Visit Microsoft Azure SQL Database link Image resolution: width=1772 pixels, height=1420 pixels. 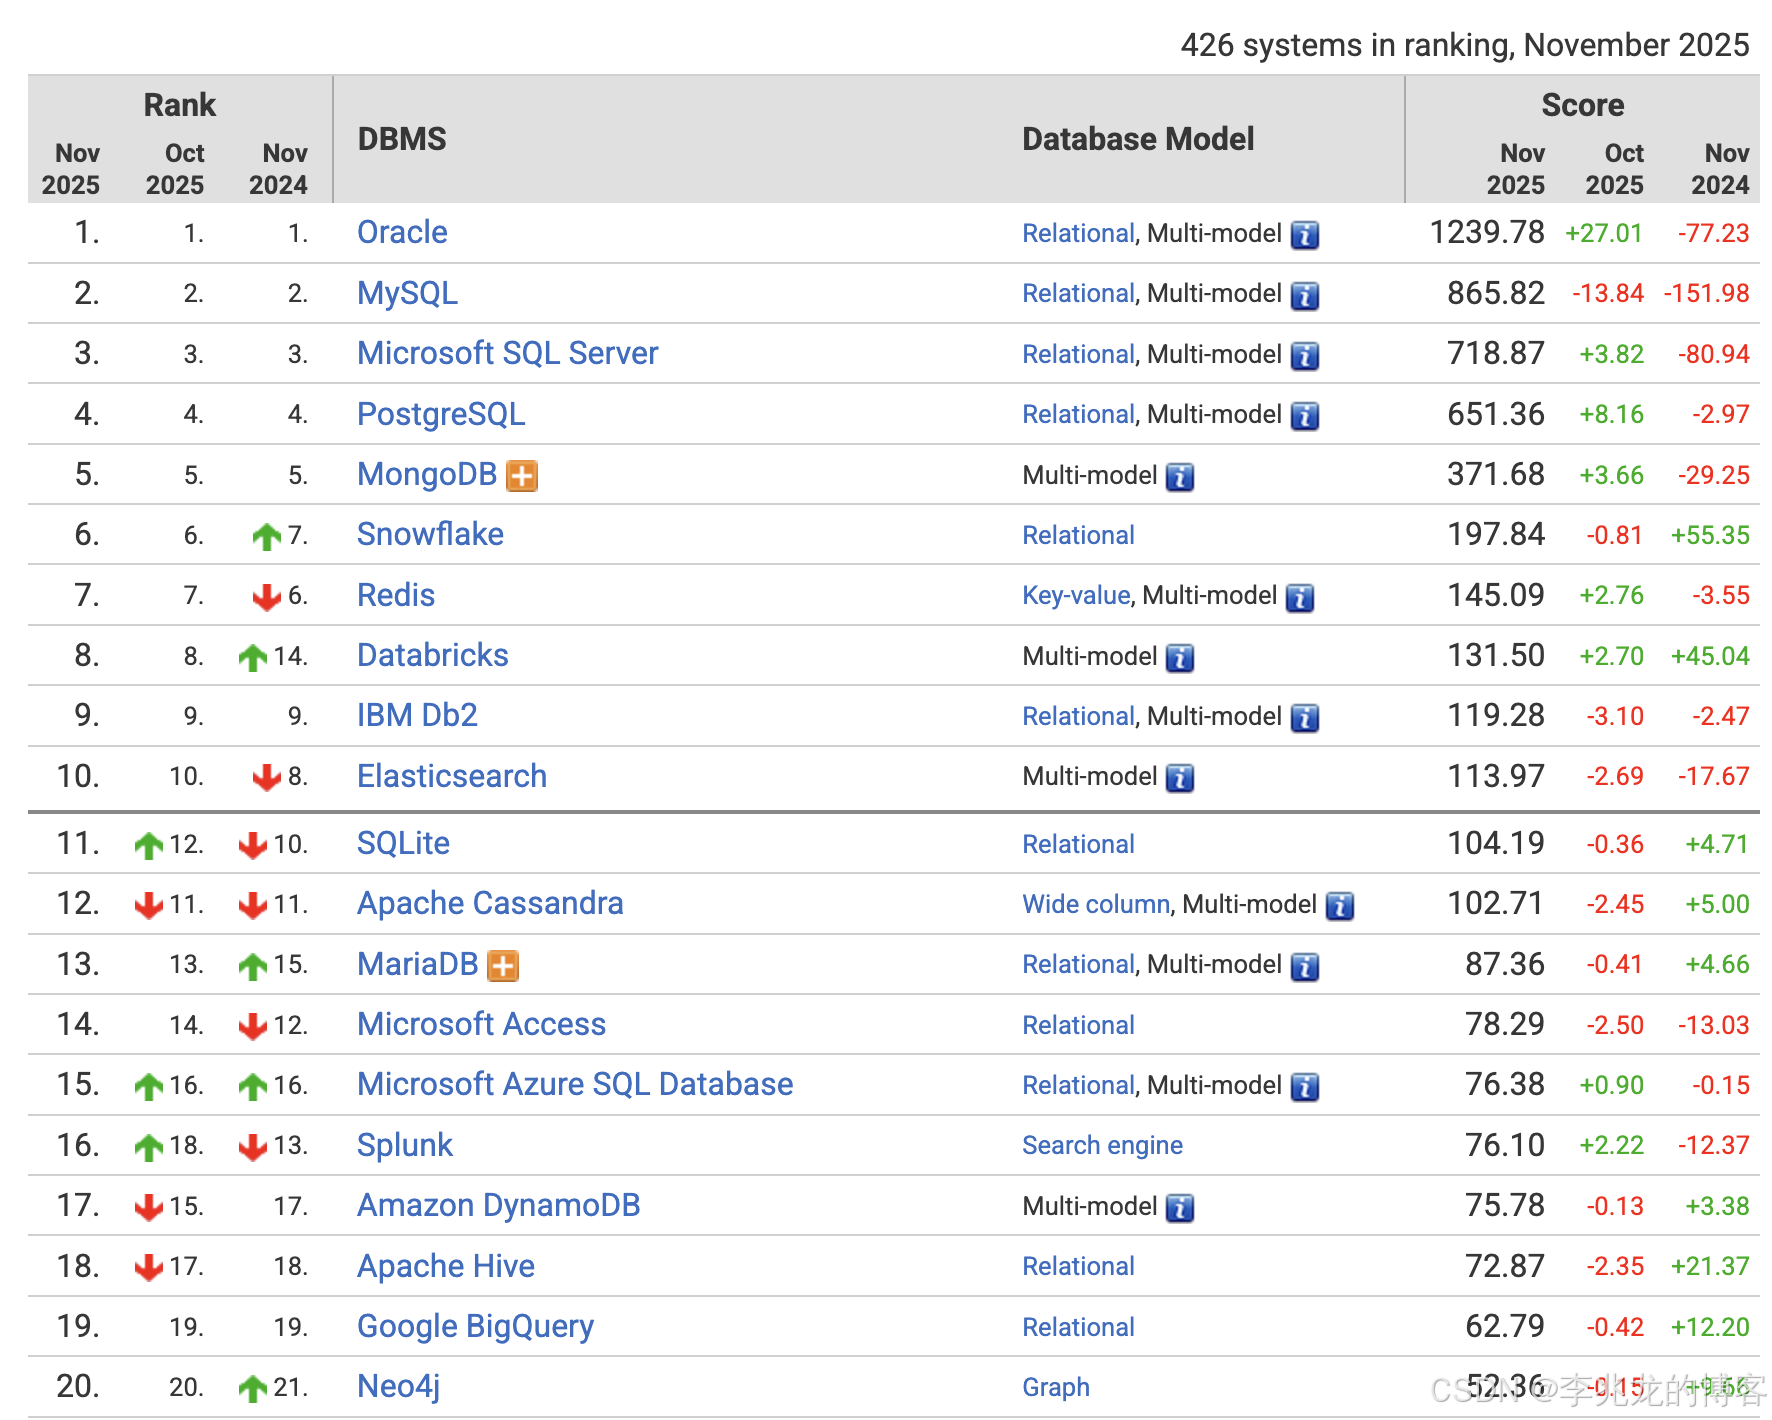575,1084
